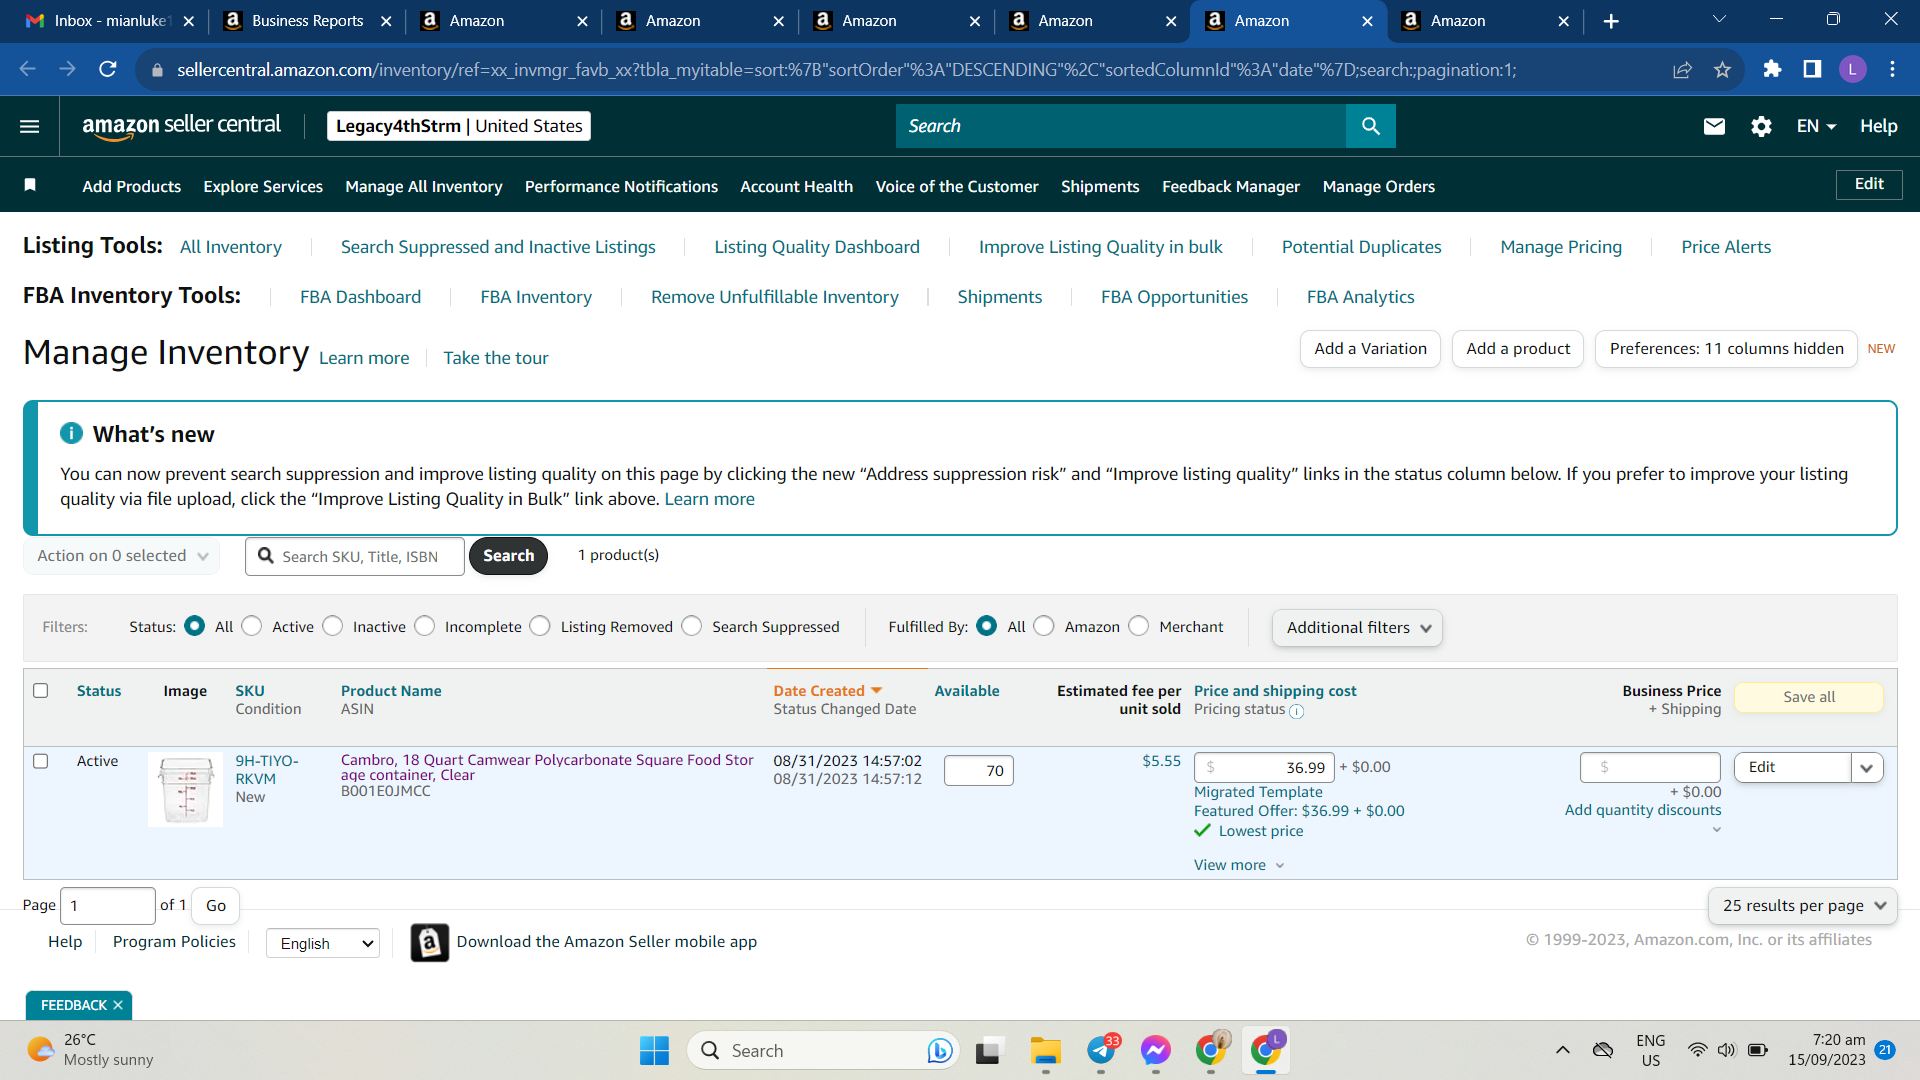Tick the checkbox for the Cambro product row
Viewport: 1920px width, 1080px height.
[41, 761]
